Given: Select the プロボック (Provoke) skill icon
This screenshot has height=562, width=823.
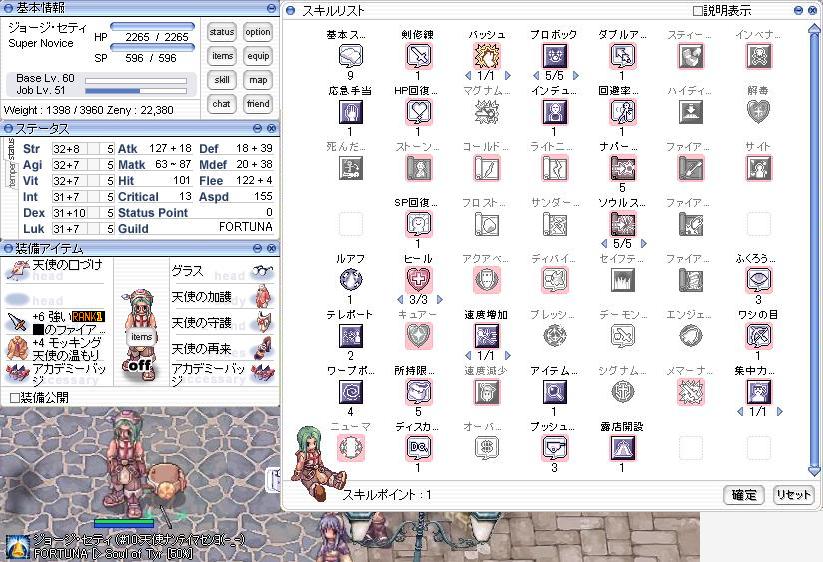Looking at the screenshot, I should point(554,56).
